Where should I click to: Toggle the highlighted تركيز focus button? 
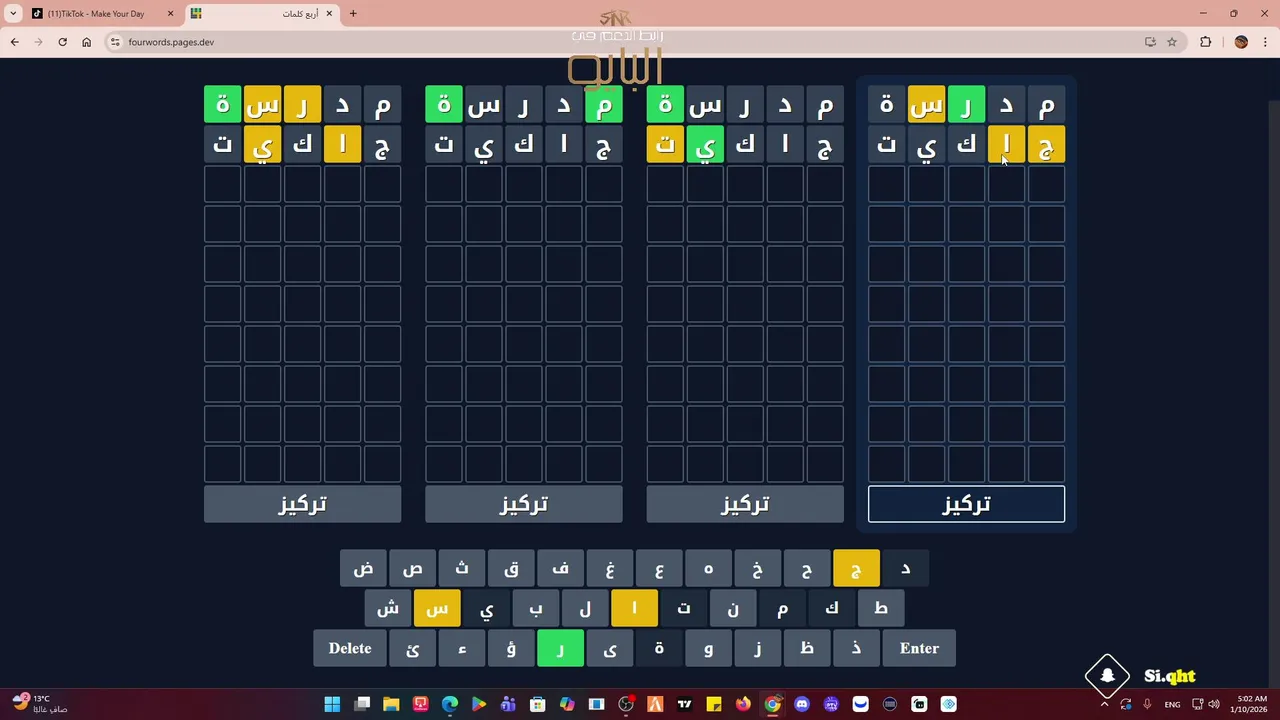click(x=966, y=504)
